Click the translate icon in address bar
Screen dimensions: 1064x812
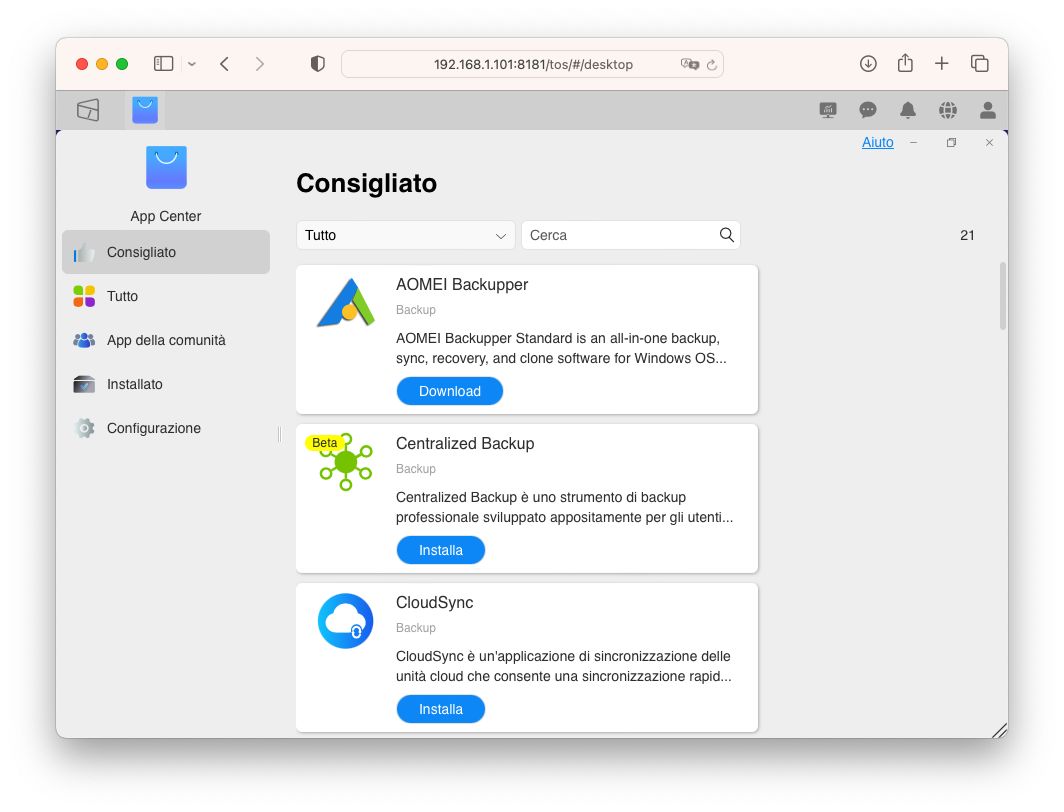pyautogui.click(x=689, y=64)
